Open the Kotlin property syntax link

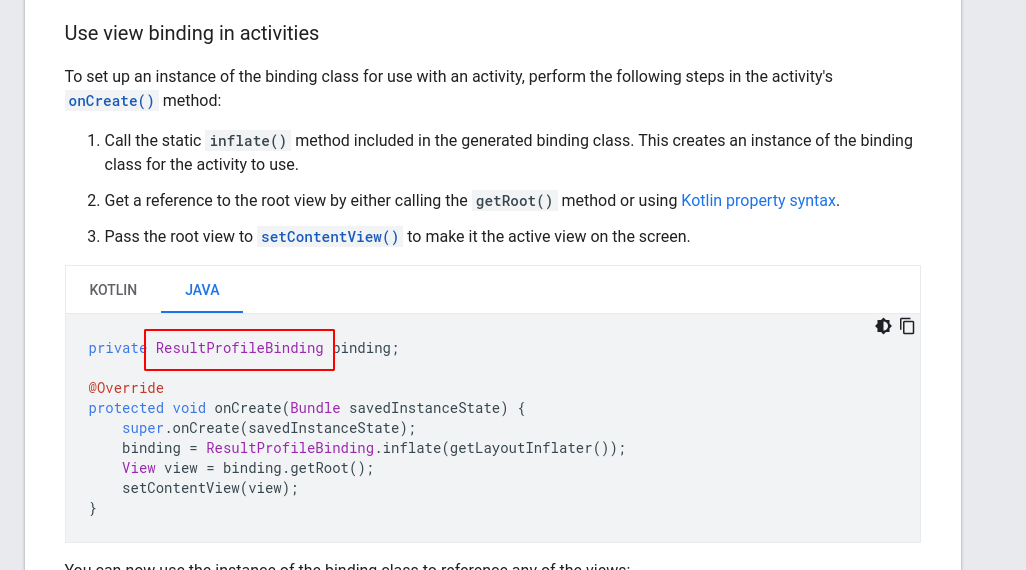pyautogui.click(x=758, y=200)
